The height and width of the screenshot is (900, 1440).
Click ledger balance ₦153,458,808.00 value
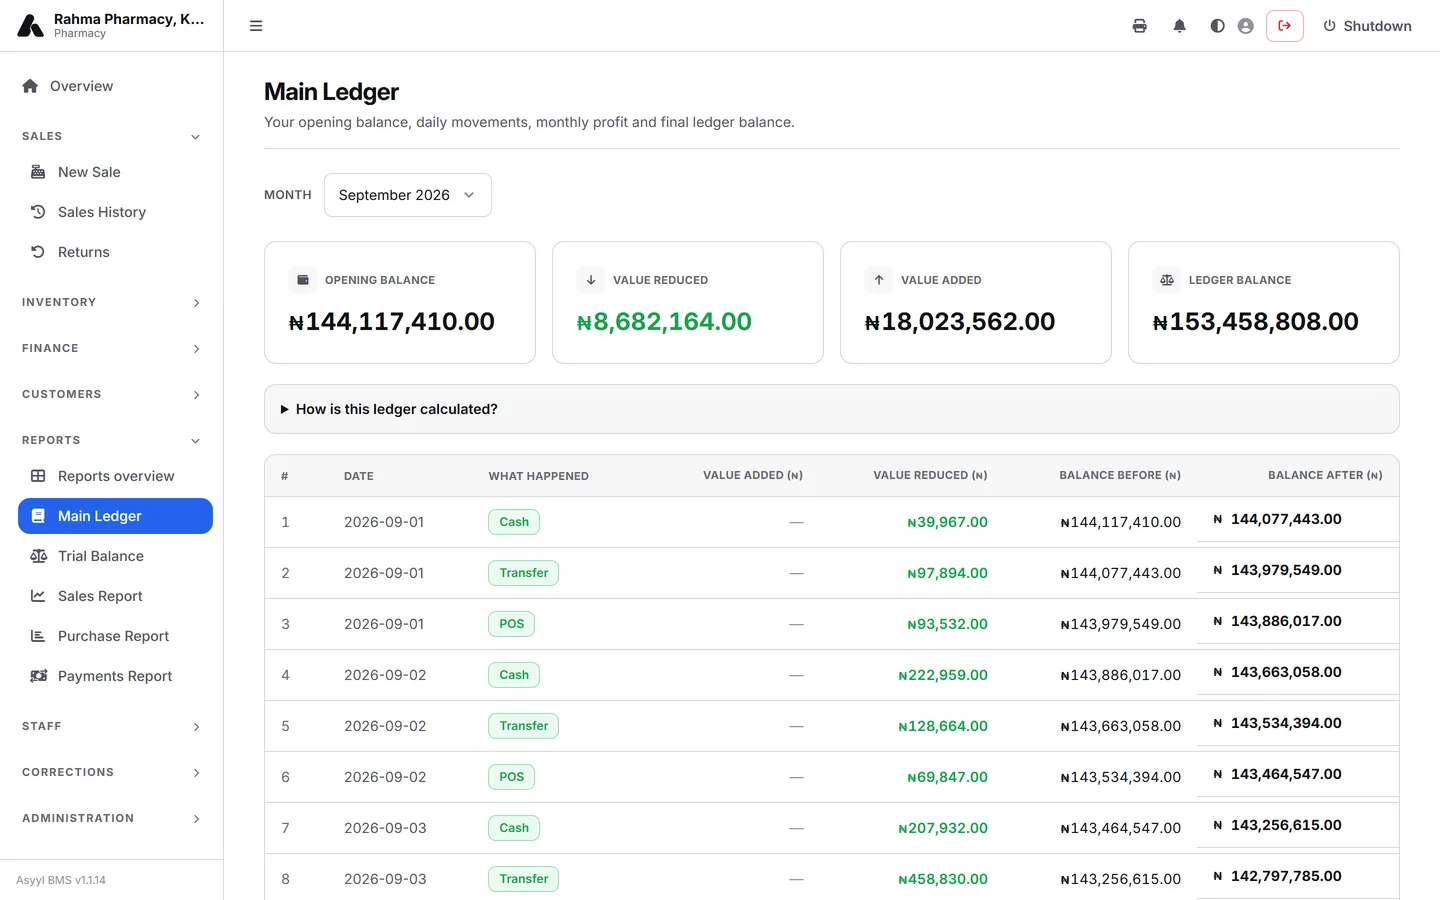(x=1255, y=321)
